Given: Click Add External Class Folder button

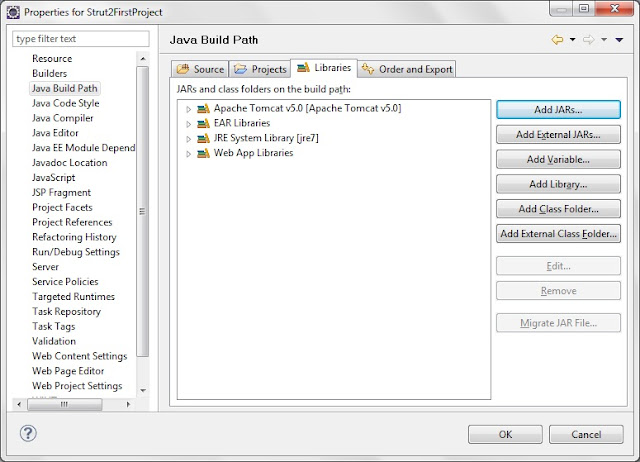Looking at the screenshot, I should [x=558, y=233].
